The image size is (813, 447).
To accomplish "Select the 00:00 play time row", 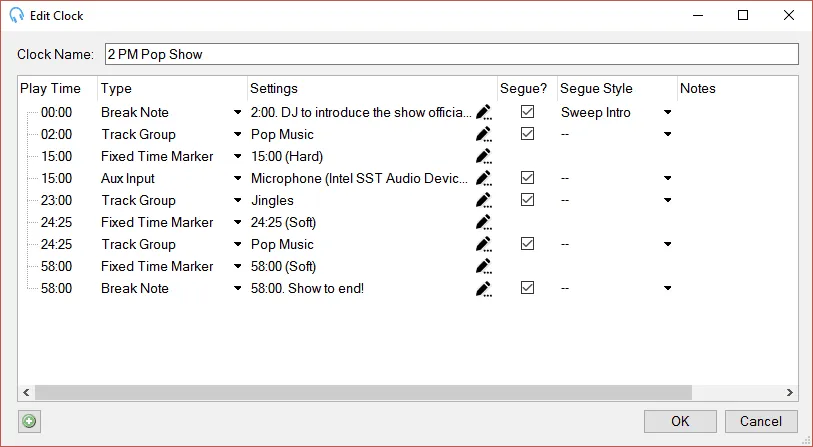I will pos(57,113).
